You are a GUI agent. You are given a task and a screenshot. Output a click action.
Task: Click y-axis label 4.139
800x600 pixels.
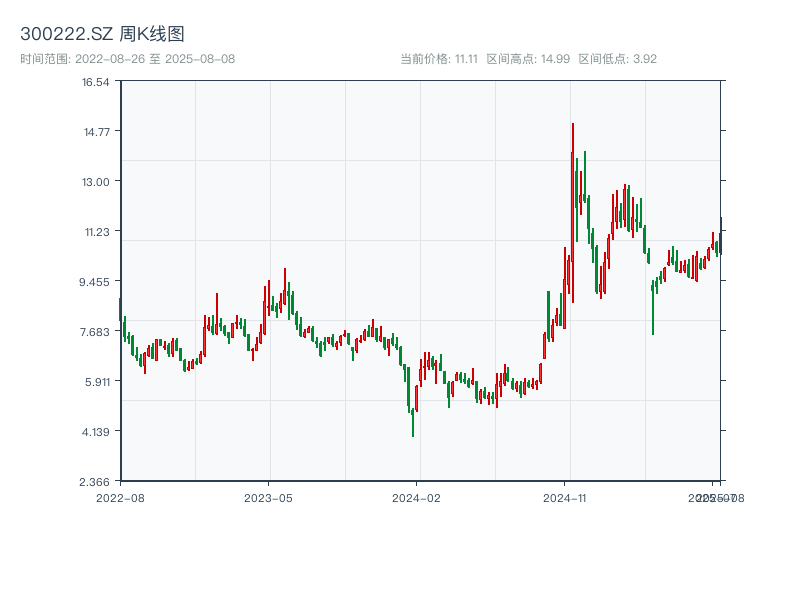click(x=96, y=432)
